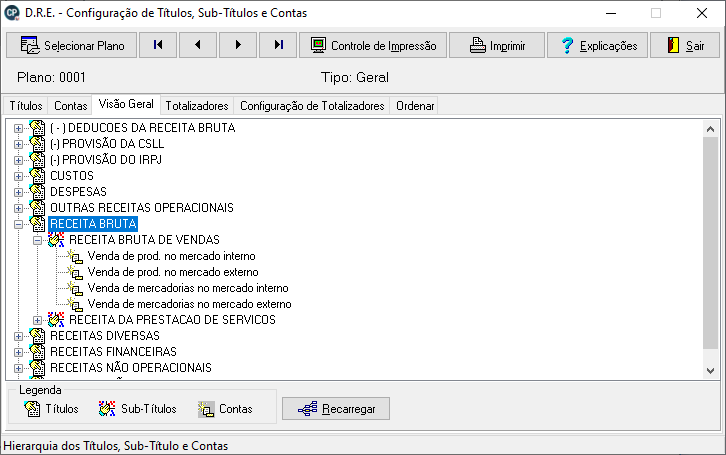This screenshot has height=455, width=726.
Task: Click the Contas legend icon
Action: pyautogui.click(x=206, y=409)
